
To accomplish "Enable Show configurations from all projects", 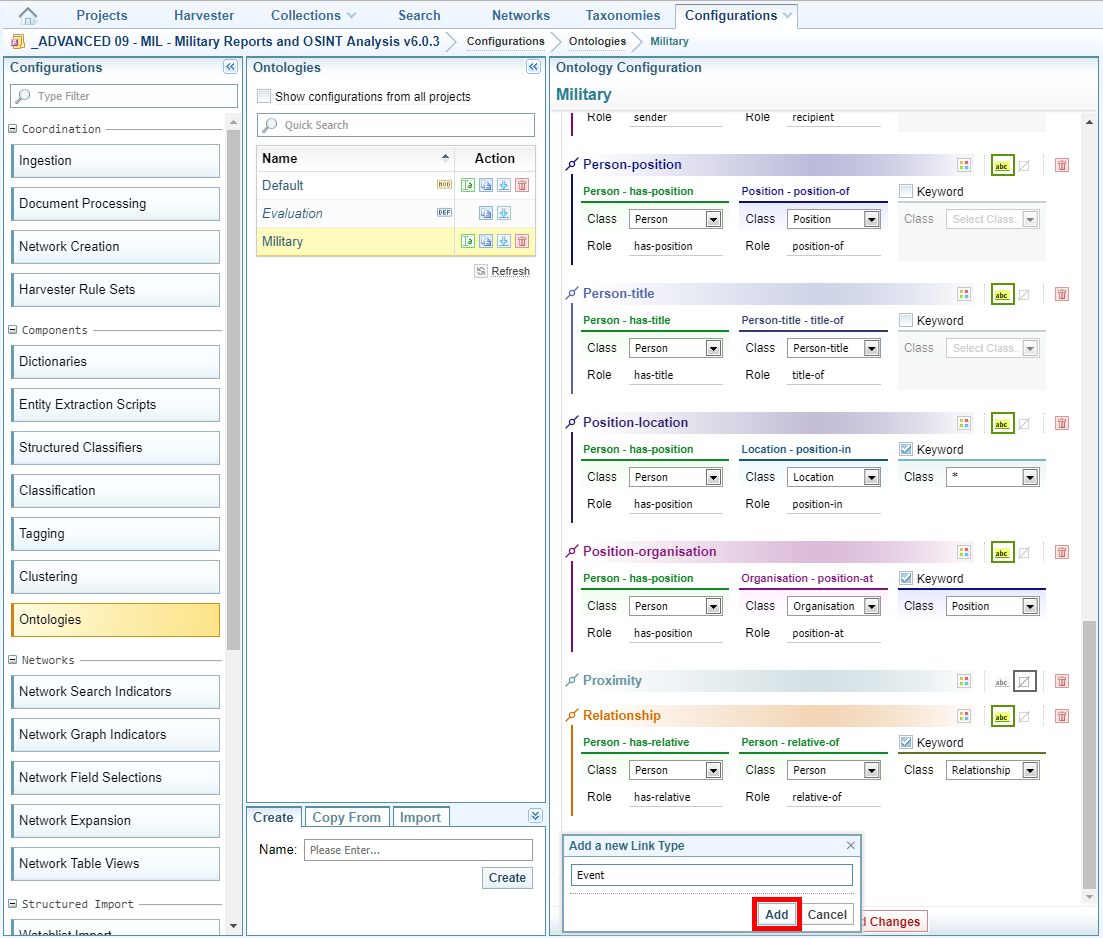I will click(x=264, y=97).
